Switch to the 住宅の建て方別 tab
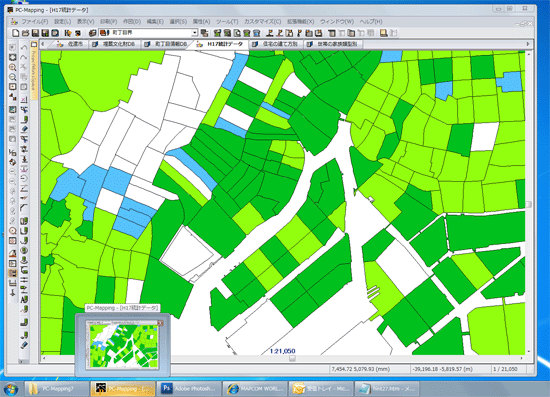This screenshot has width=550, height=397. (275, 44)
